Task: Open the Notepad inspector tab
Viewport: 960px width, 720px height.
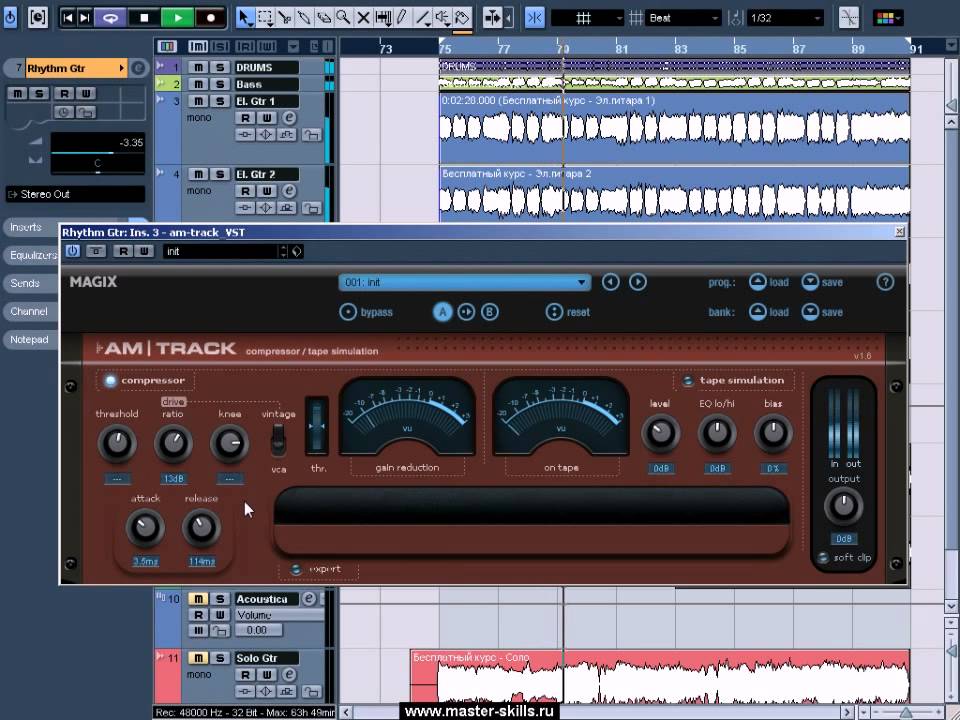Action: [31, 340]
